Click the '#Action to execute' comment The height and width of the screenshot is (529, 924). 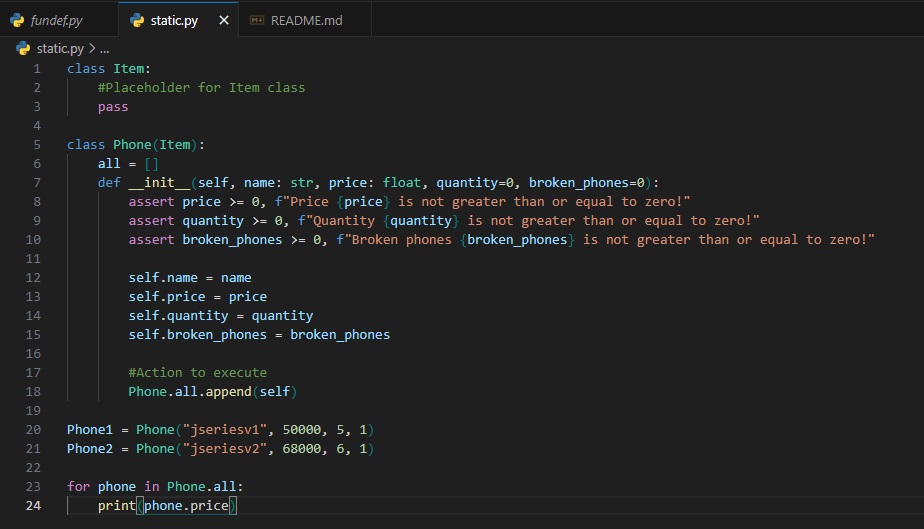(x=197, y=372)
